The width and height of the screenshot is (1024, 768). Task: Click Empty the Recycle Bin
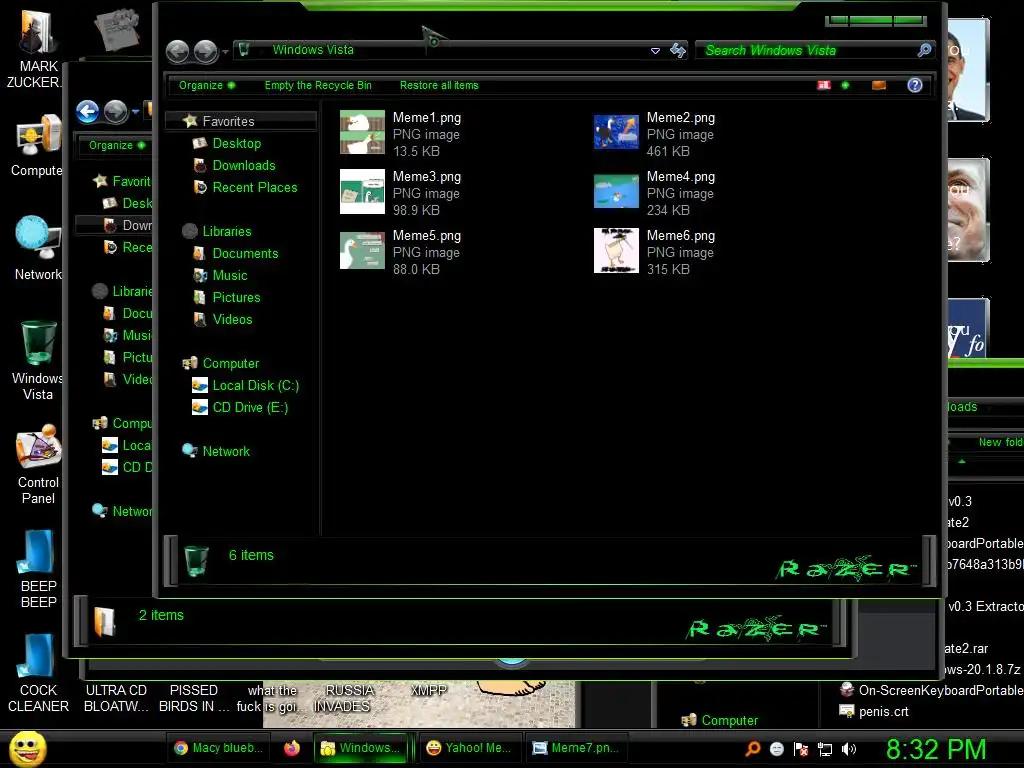[318, 85]
